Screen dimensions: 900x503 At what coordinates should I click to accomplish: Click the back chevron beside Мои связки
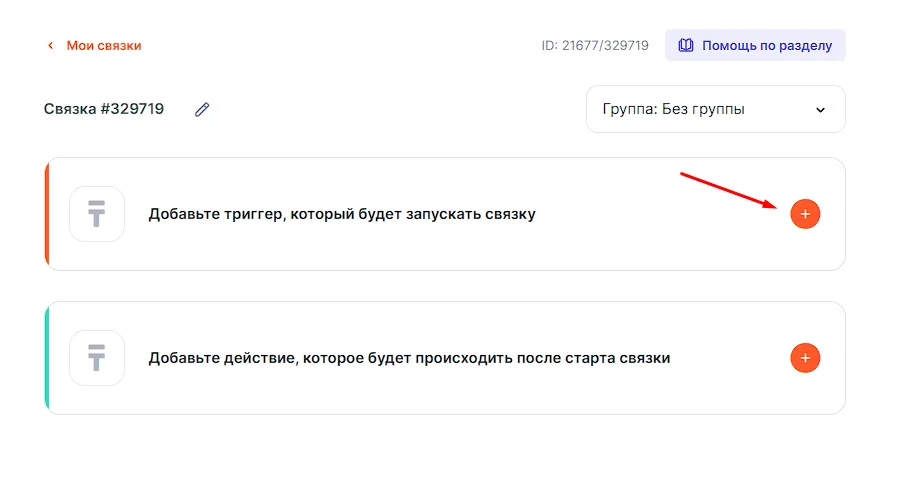[50, 46]
